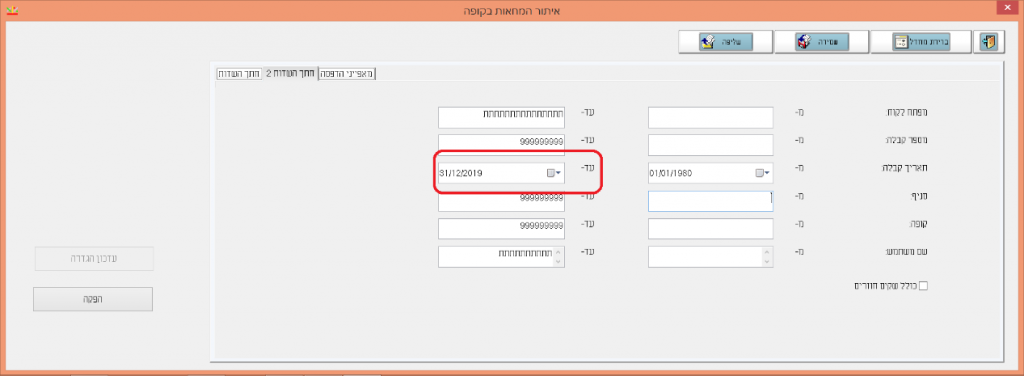Open the calendar dropdown of the 01/01/1980 date
The image size is (1024, 376).
click(763, 173)
